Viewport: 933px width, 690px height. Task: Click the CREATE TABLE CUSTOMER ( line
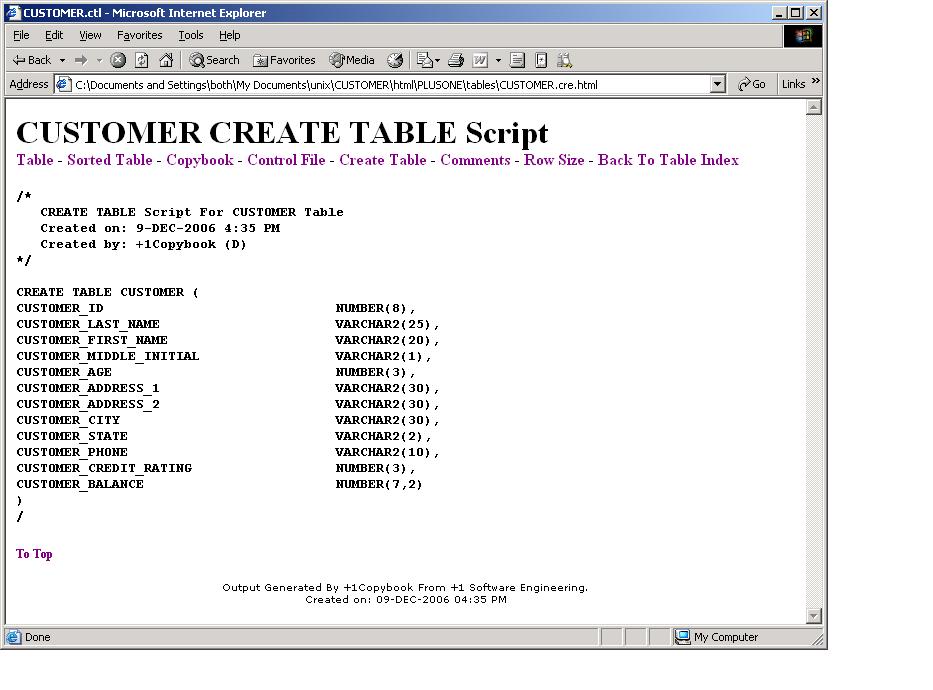click(108, 292)
